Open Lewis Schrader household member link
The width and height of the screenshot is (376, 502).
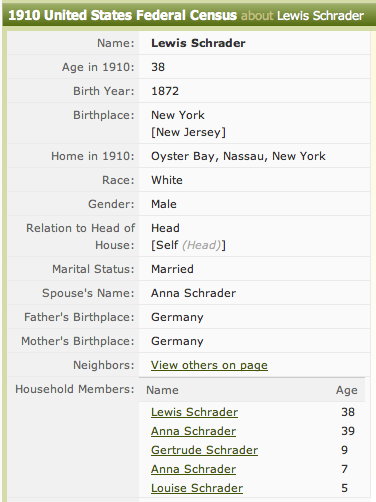(x=194, y=412)
